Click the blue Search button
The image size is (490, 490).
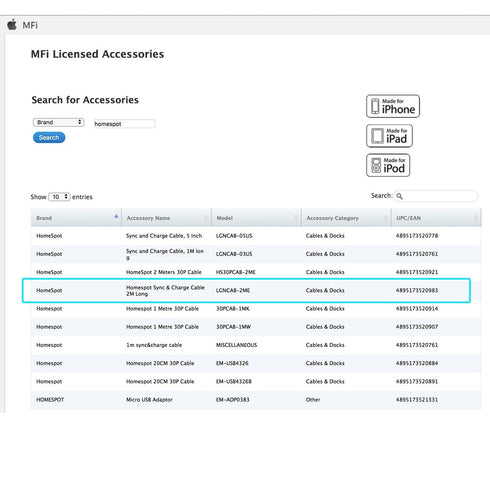point(49,137)
